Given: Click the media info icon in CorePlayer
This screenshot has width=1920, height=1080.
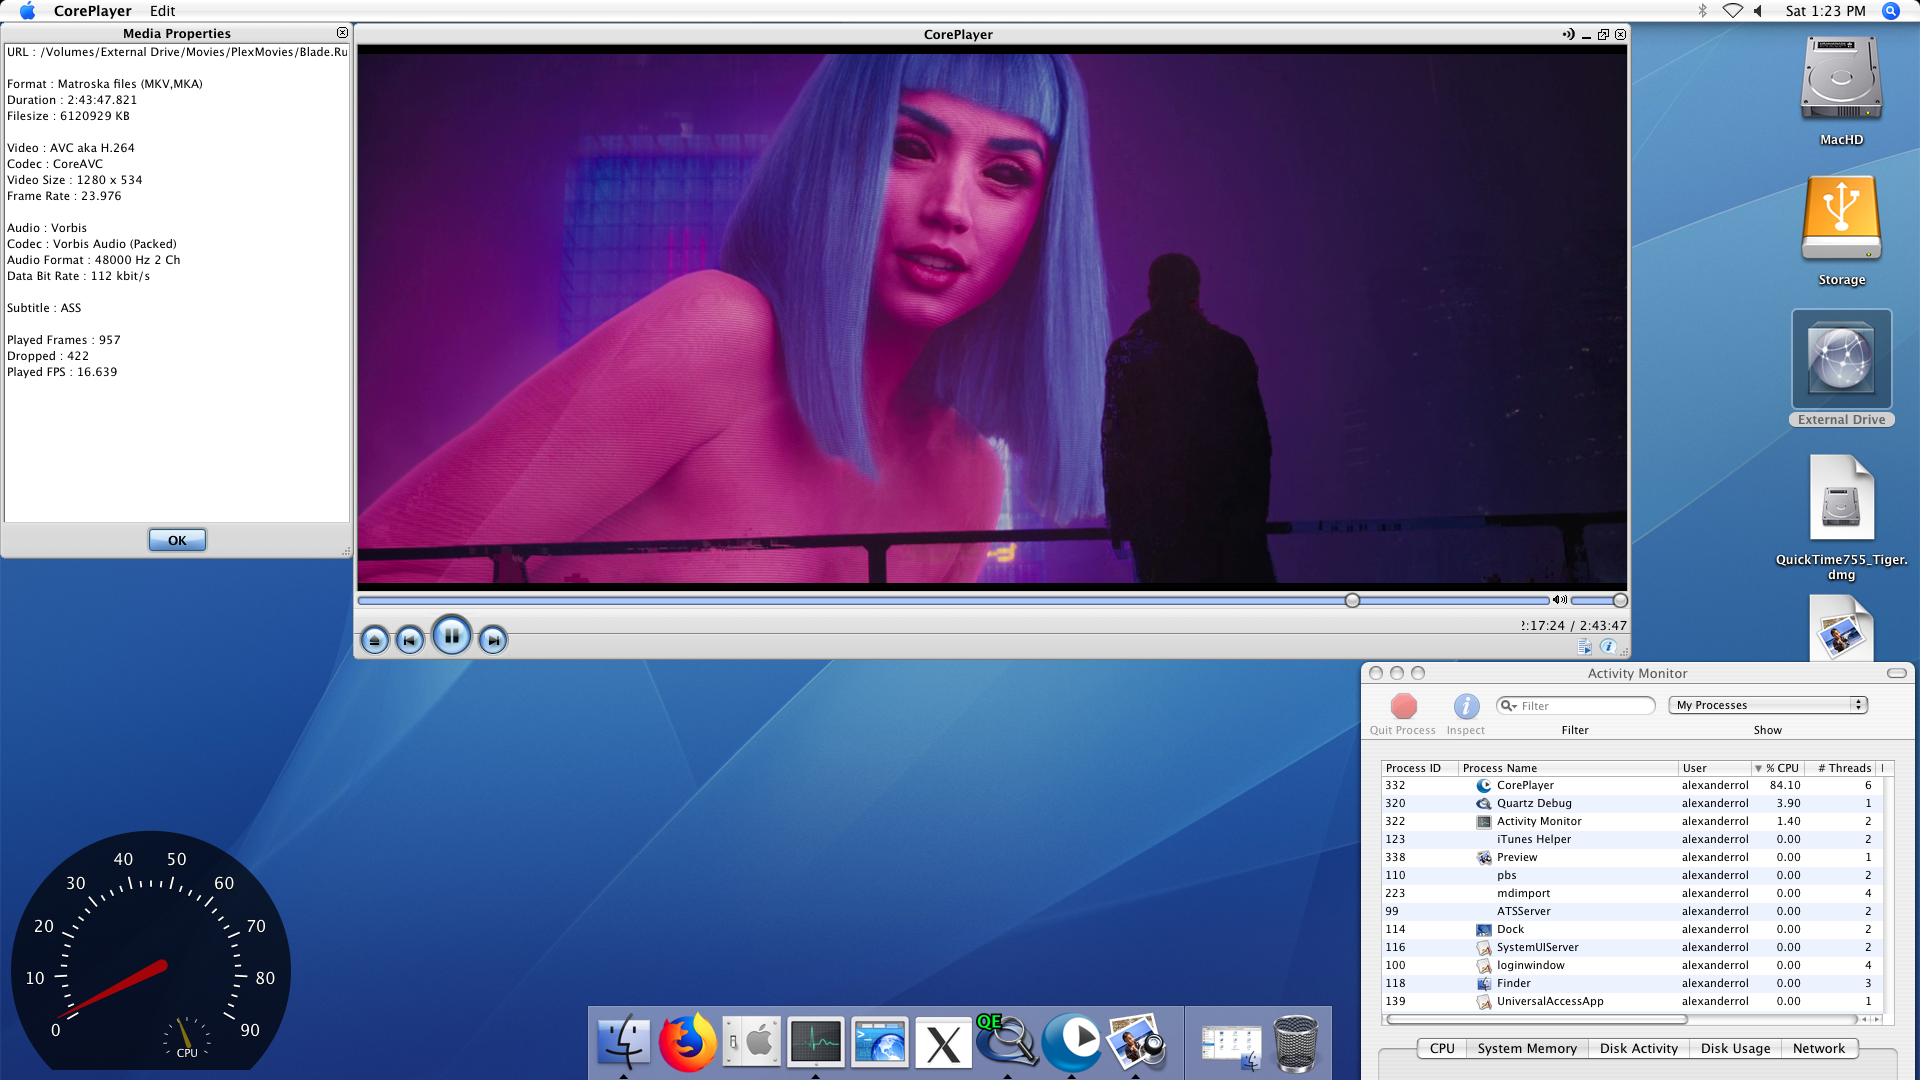Looking at the screenshot, I should [x=1608, y=647].
